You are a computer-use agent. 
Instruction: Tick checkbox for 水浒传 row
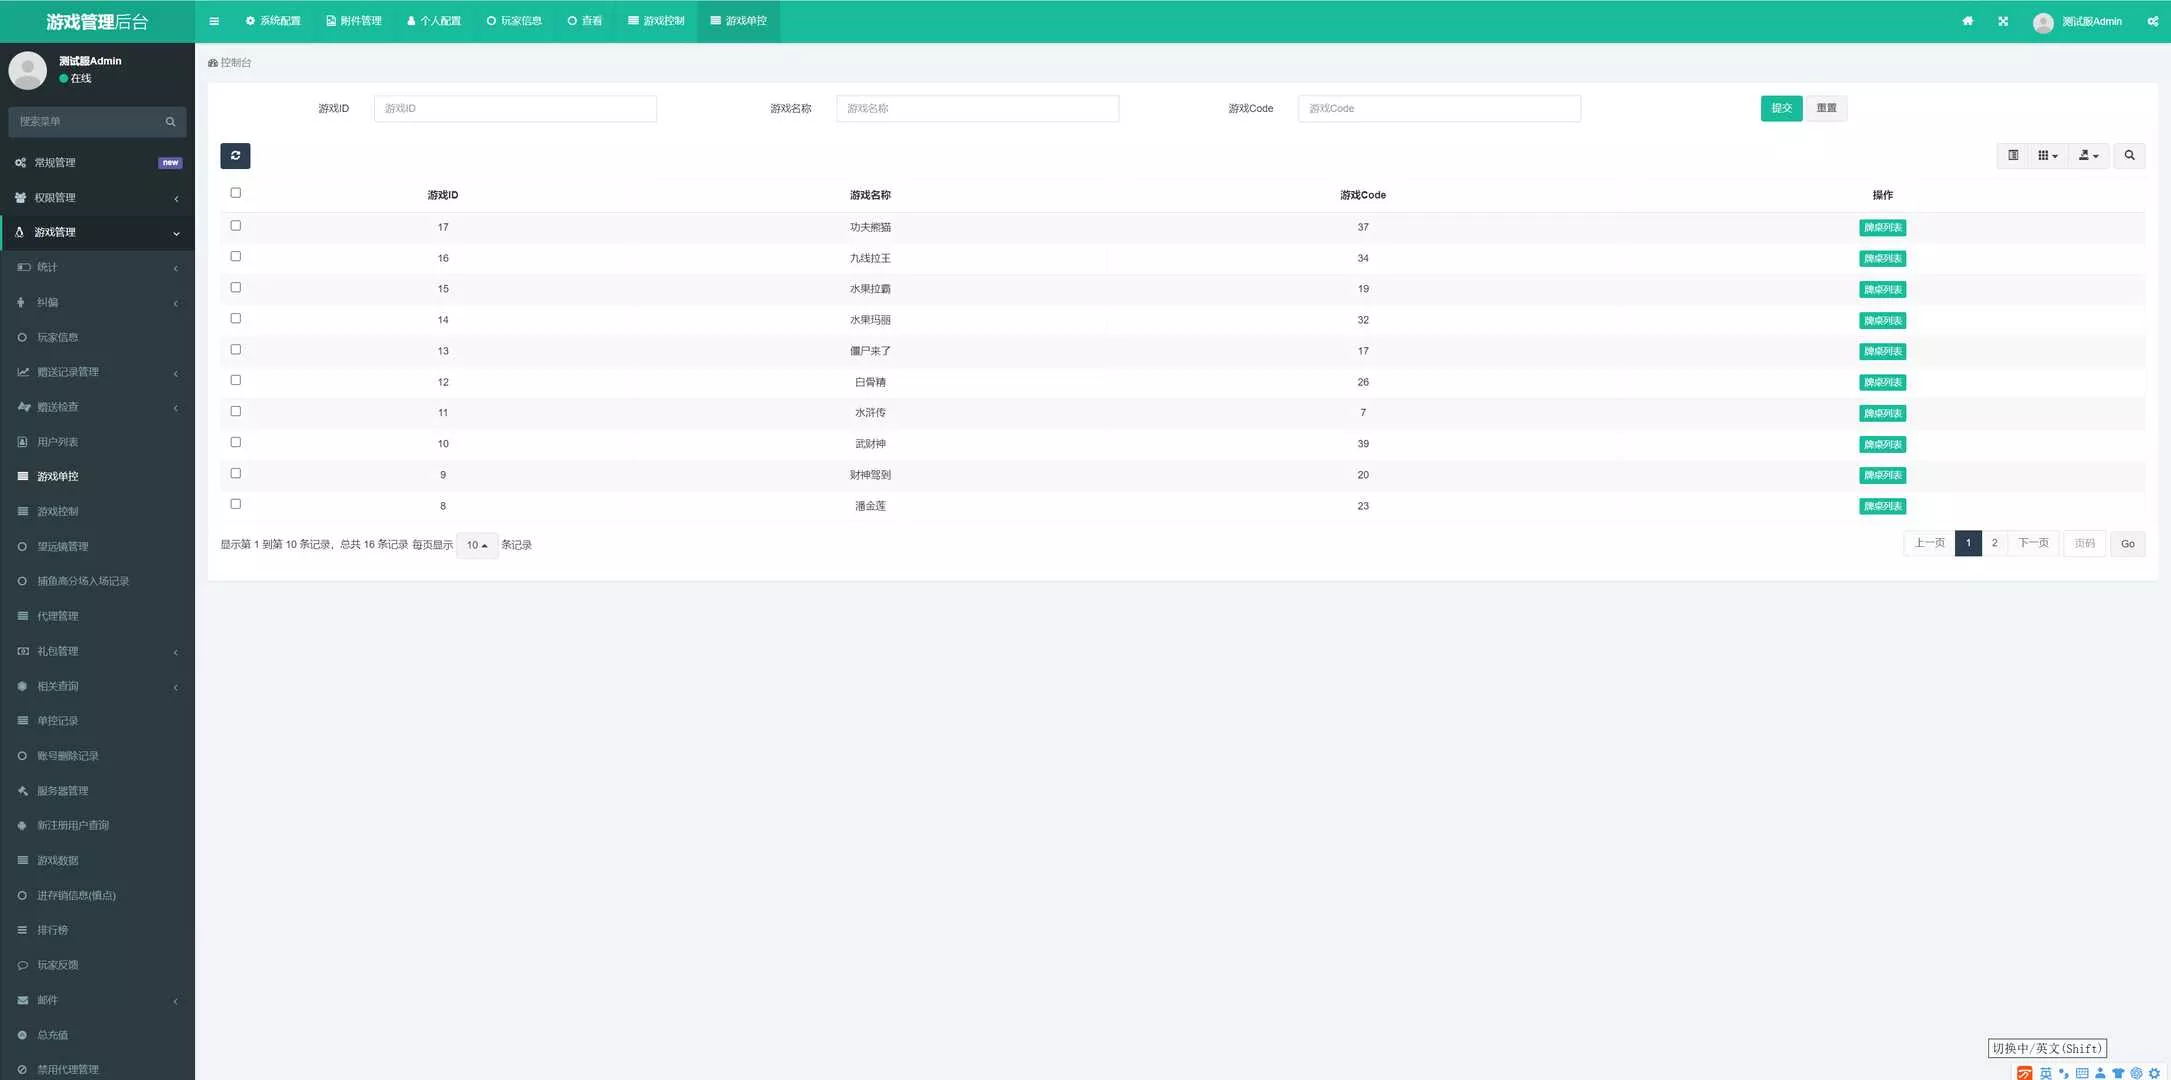(236, 412)
